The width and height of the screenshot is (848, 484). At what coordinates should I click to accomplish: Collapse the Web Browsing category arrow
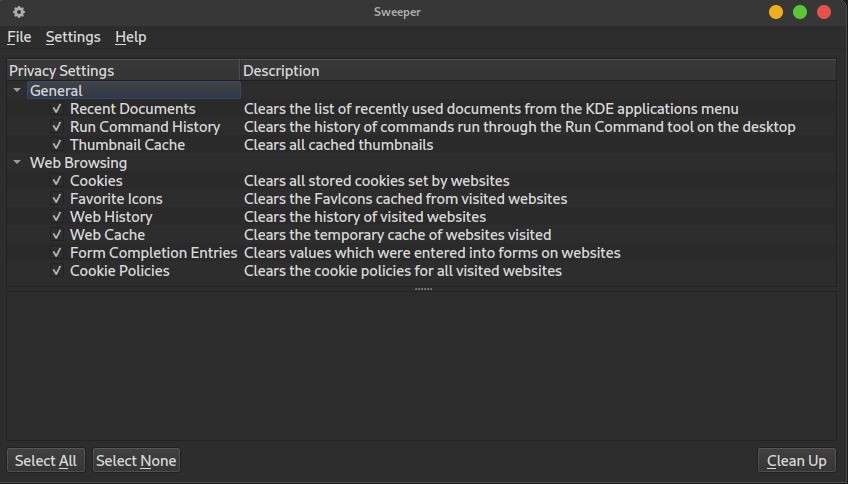pos(17,162)
